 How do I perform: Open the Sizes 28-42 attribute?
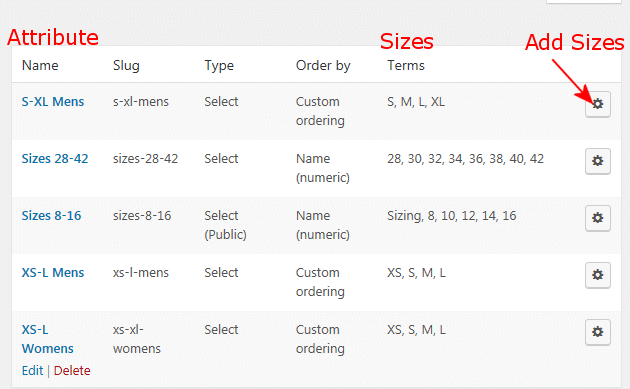(x=55, y=159)
